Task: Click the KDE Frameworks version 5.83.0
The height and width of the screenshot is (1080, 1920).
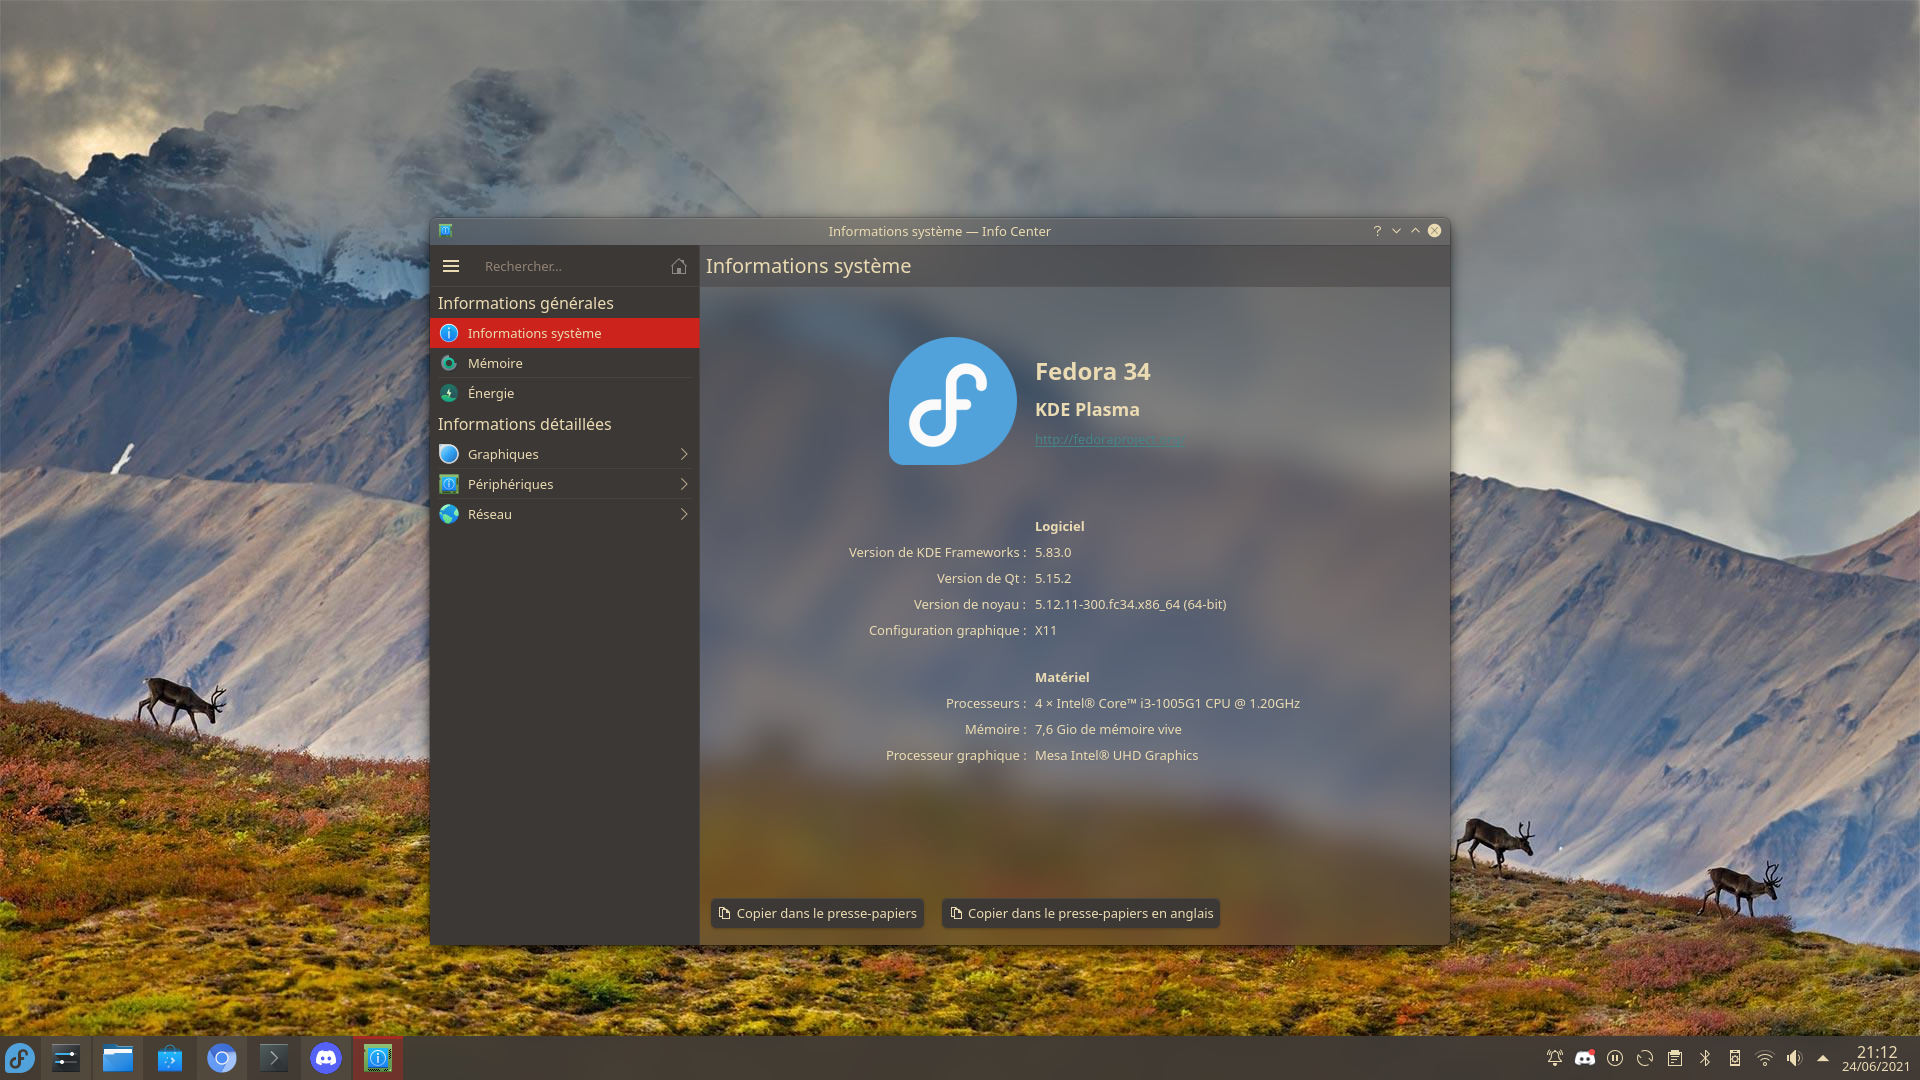Action: coord(1053,552)
